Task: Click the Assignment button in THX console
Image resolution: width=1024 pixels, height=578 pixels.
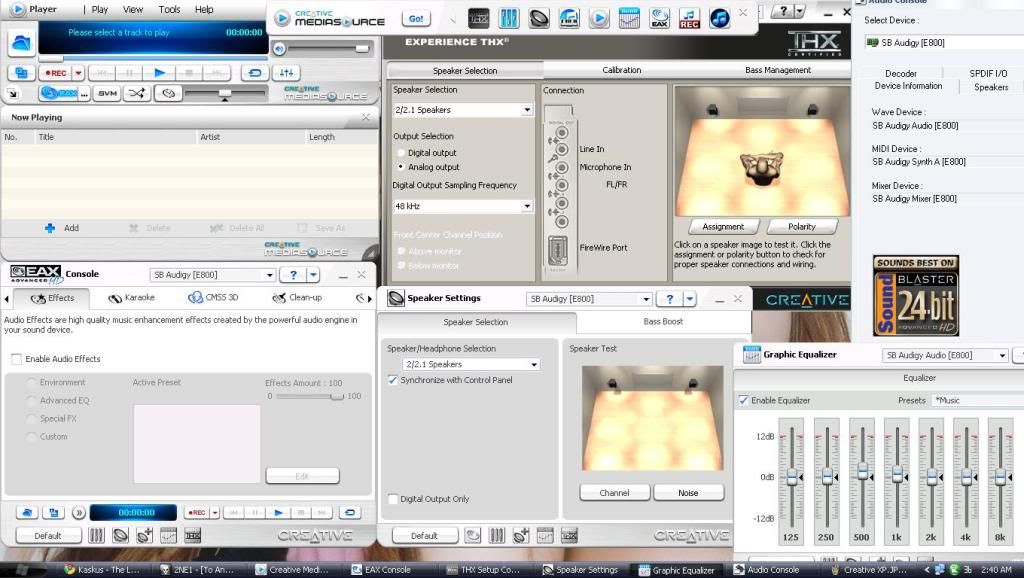Action: click(723, 227)
